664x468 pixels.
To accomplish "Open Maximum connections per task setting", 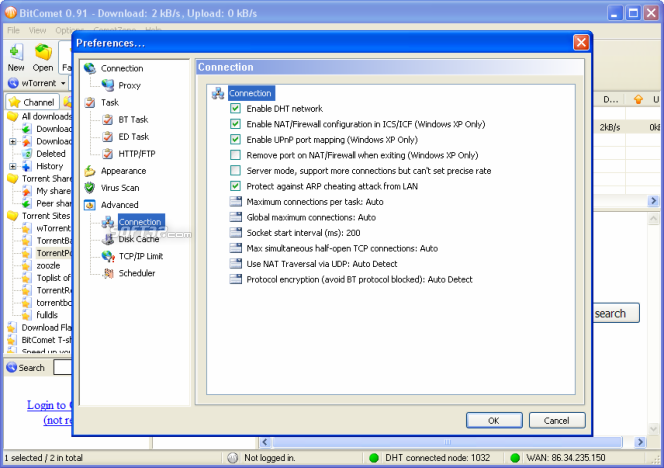I will (315, 202).
